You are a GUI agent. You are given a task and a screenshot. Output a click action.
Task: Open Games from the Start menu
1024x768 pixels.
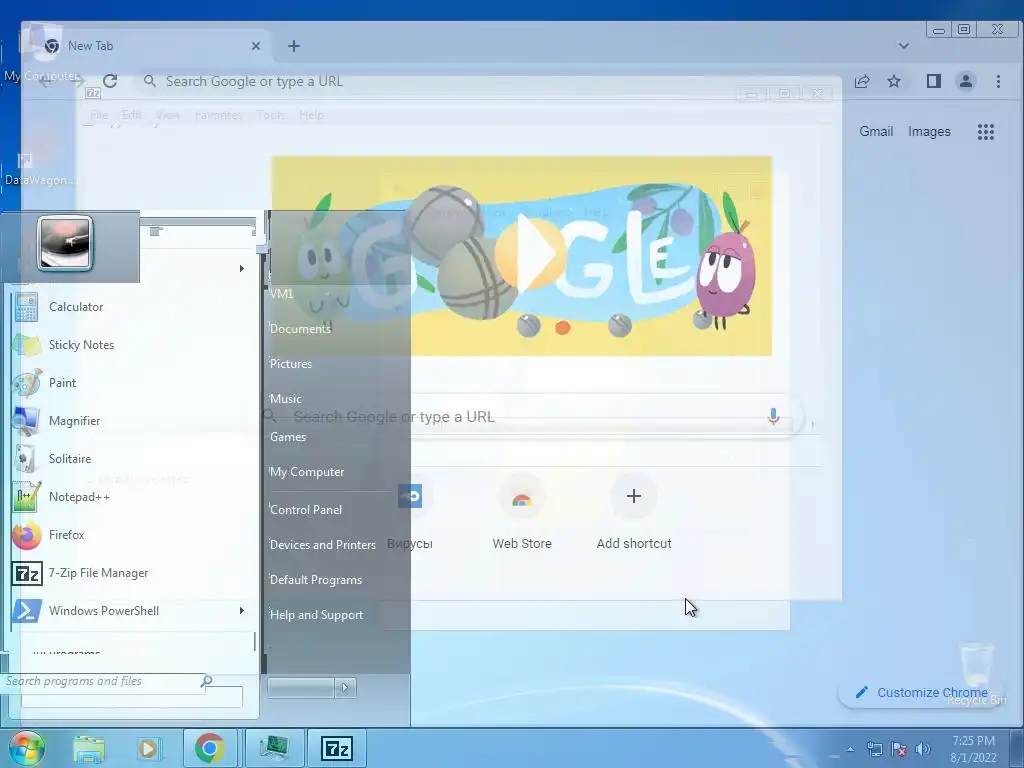[288, 437]
